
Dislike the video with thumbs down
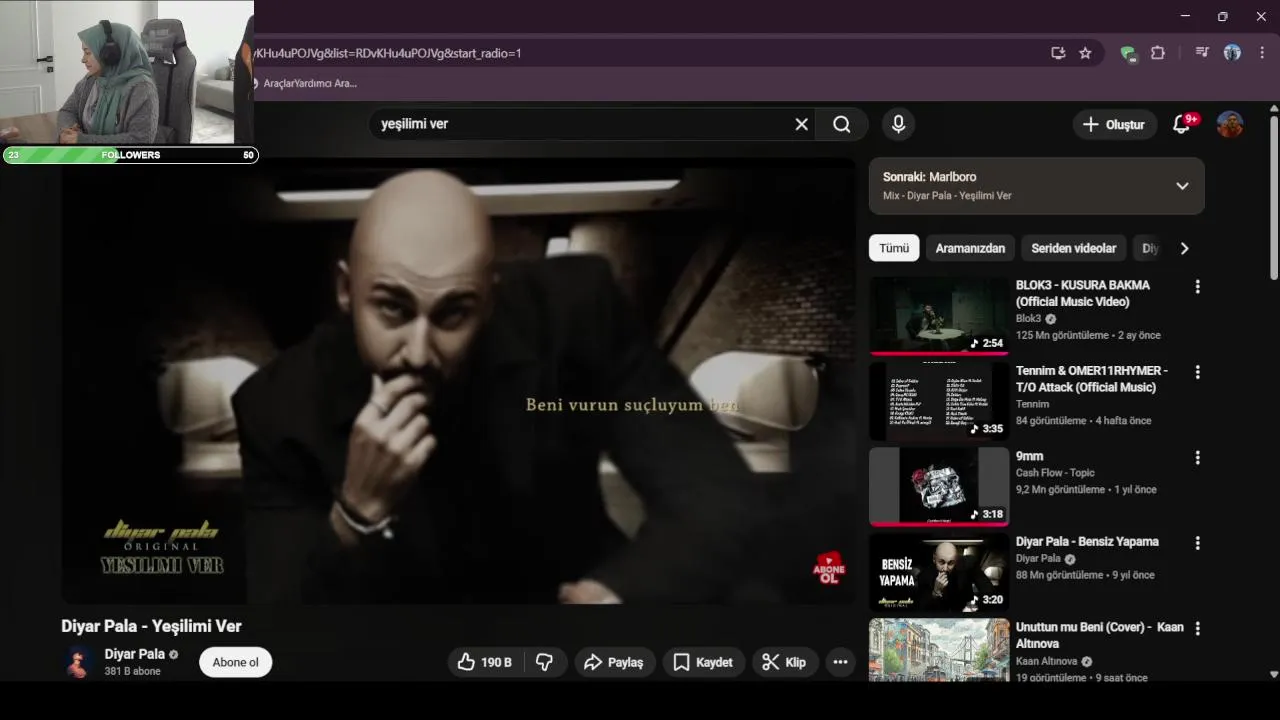545,662
